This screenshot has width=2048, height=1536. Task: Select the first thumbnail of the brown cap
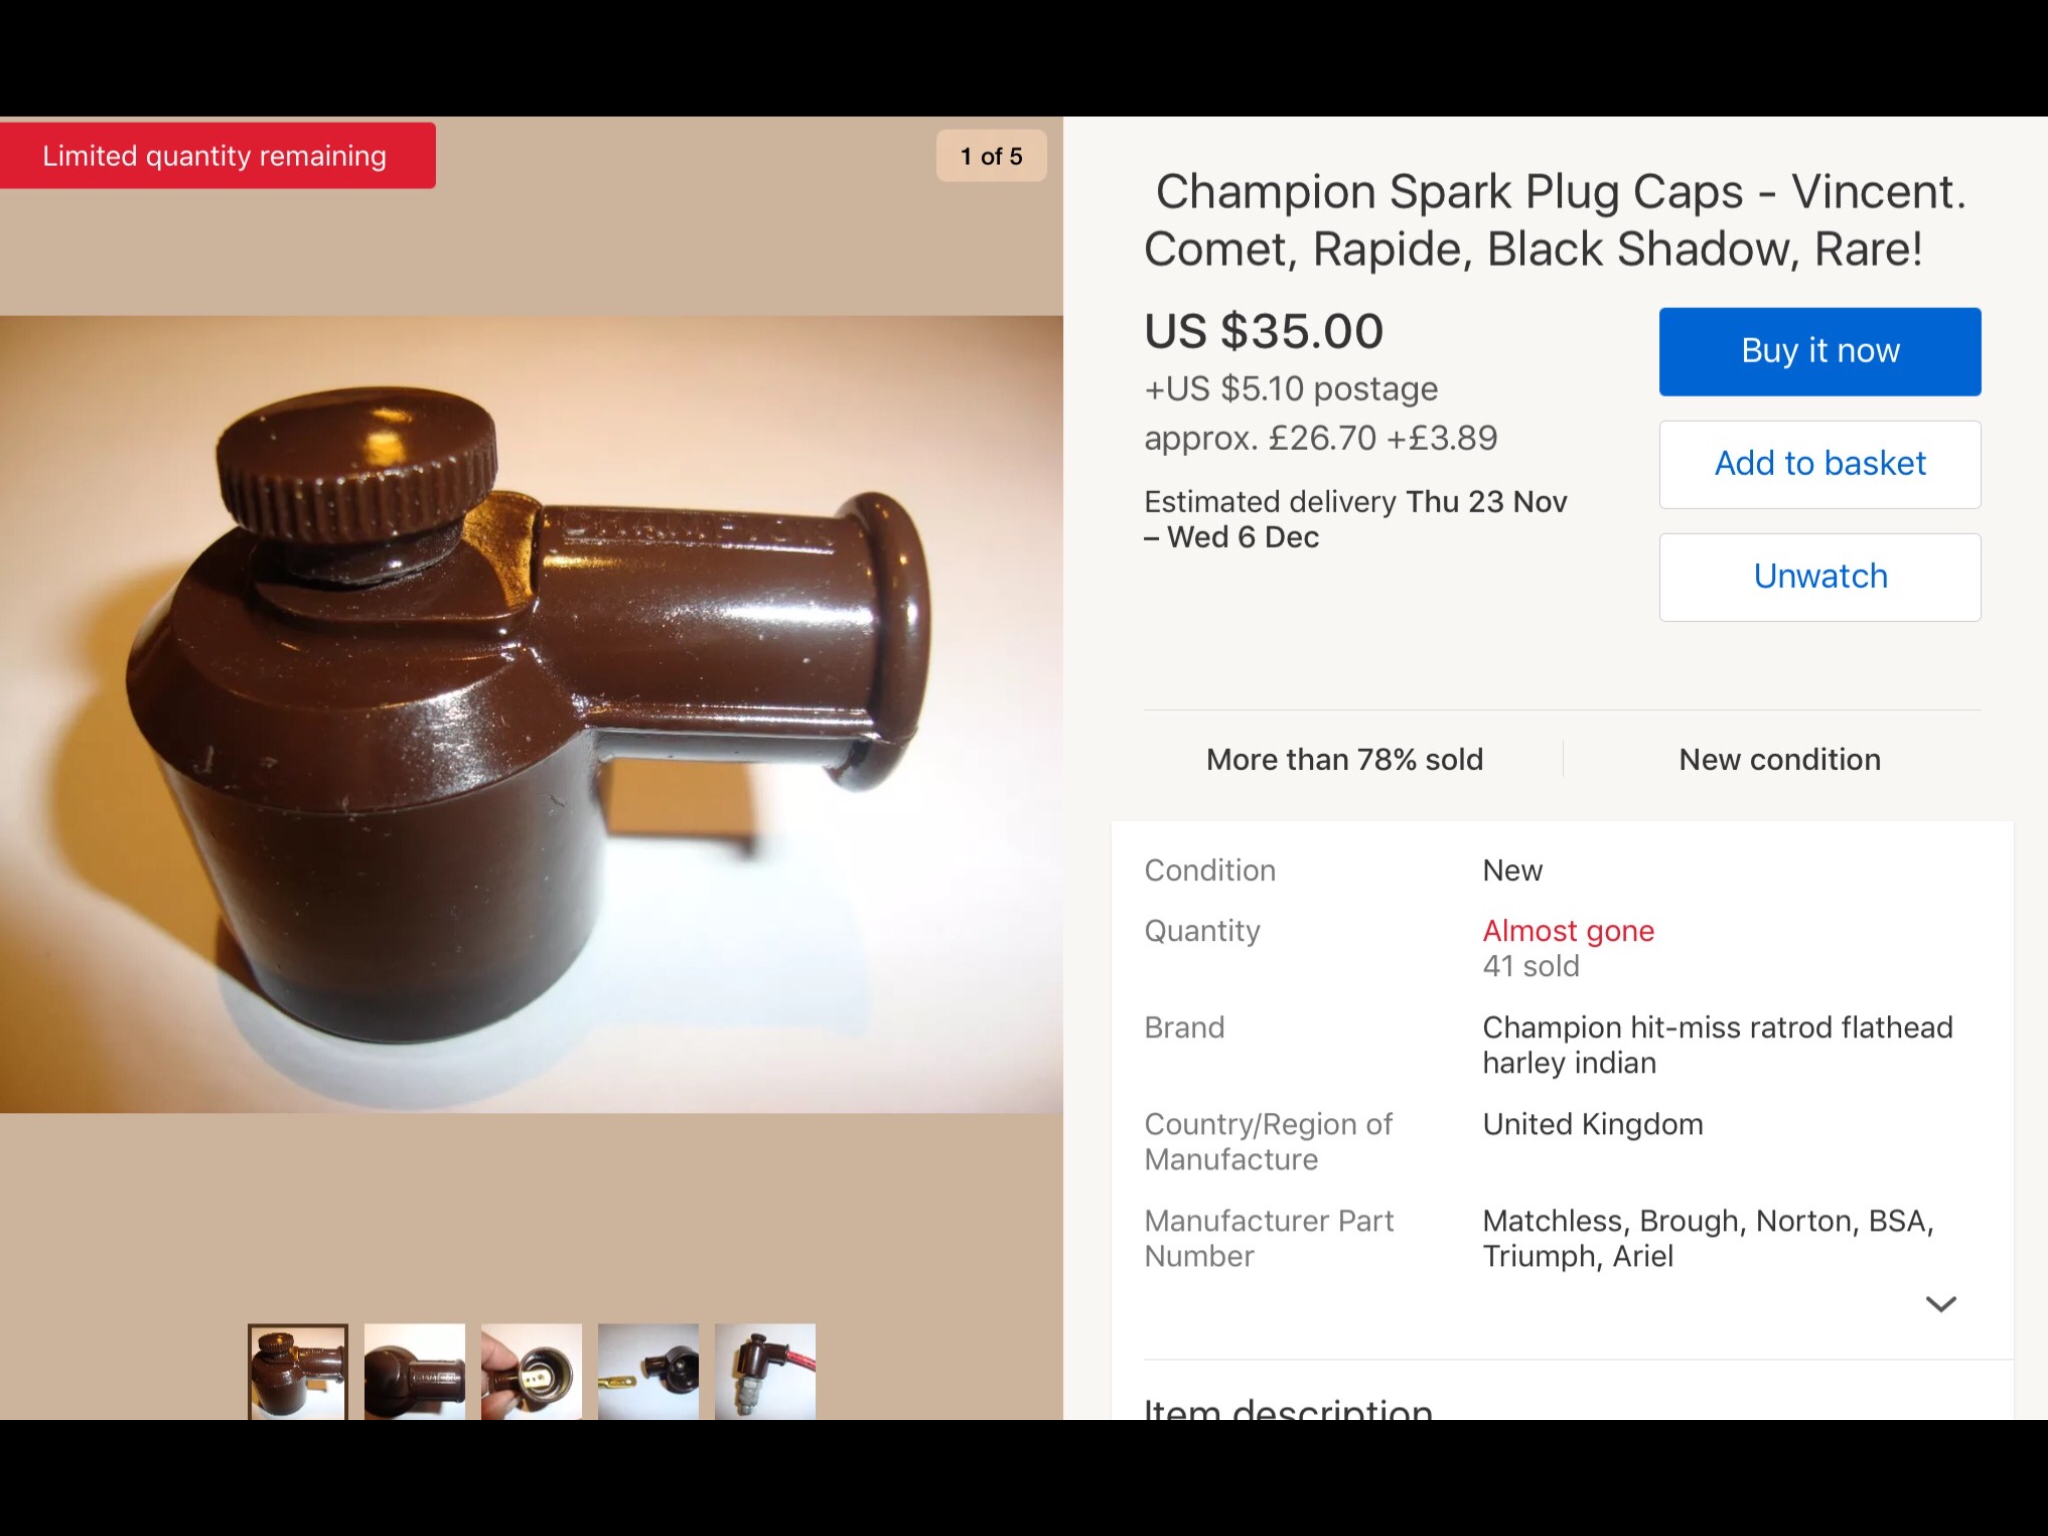coord(298,1371)
